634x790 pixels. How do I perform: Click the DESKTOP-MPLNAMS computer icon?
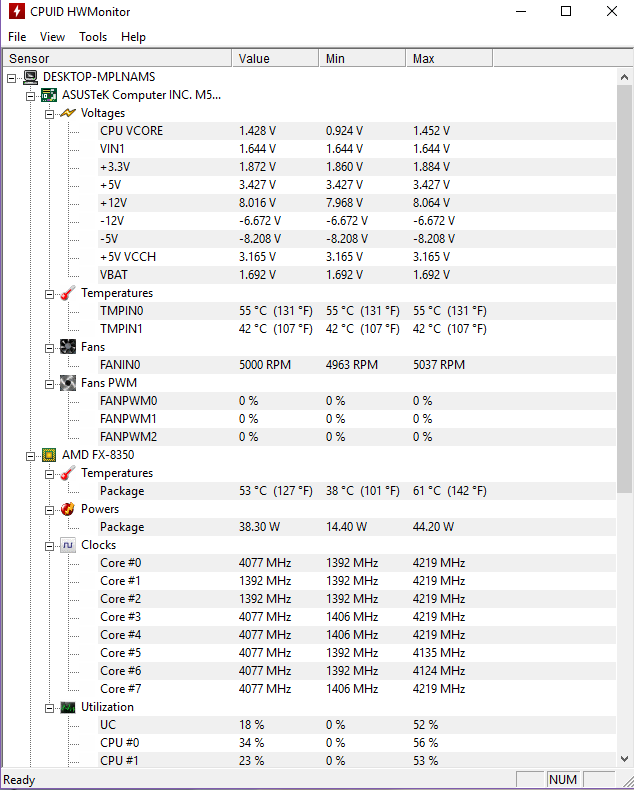(x=30, y=77)
